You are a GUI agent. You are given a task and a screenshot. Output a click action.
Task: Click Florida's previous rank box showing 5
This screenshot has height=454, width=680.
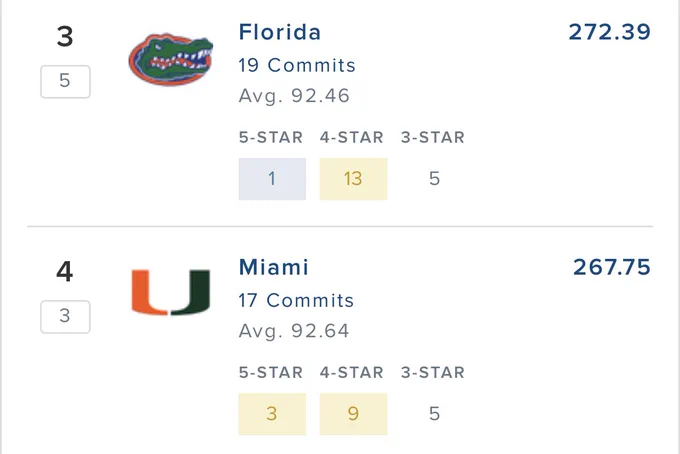(x=65, y=82)
